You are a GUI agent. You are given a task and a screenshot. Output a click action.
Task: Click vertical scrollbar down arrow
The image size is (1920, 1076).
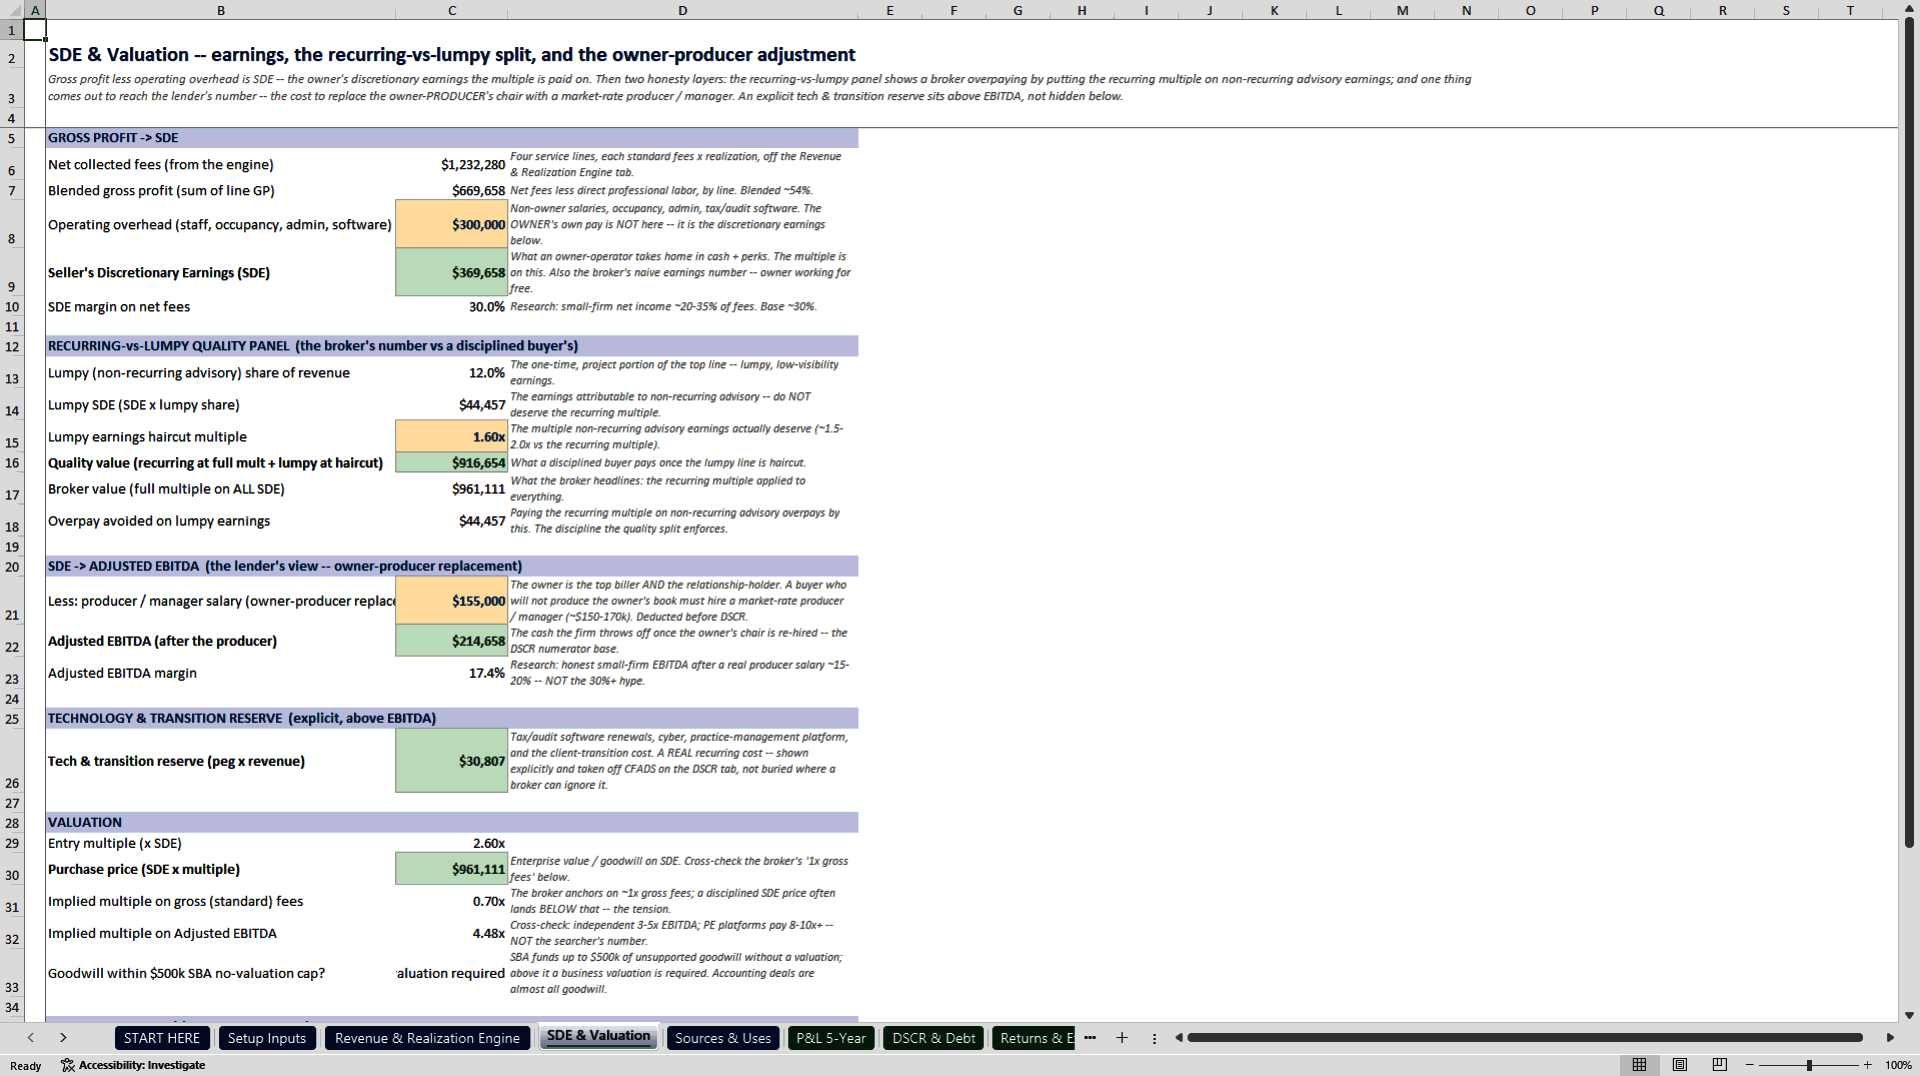[1909, 1015]
